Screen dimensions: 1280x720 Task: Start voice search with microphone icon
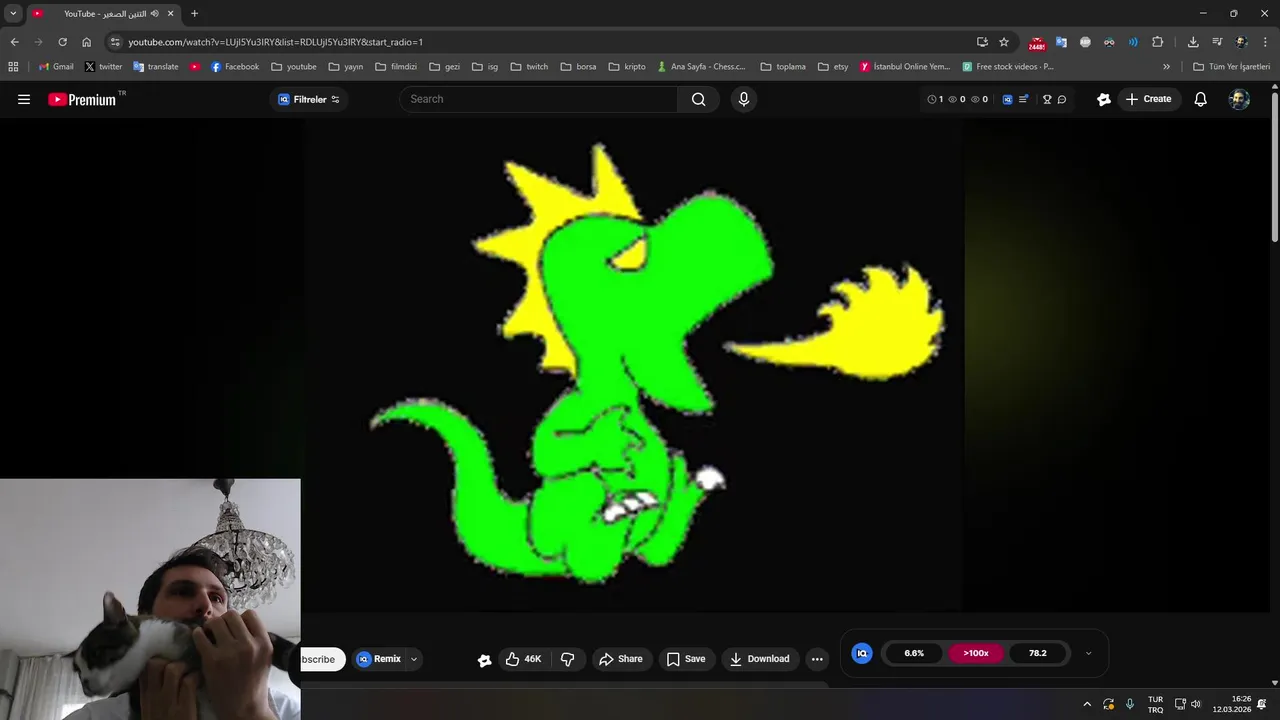pyautogui.click(x=743, y=99)
